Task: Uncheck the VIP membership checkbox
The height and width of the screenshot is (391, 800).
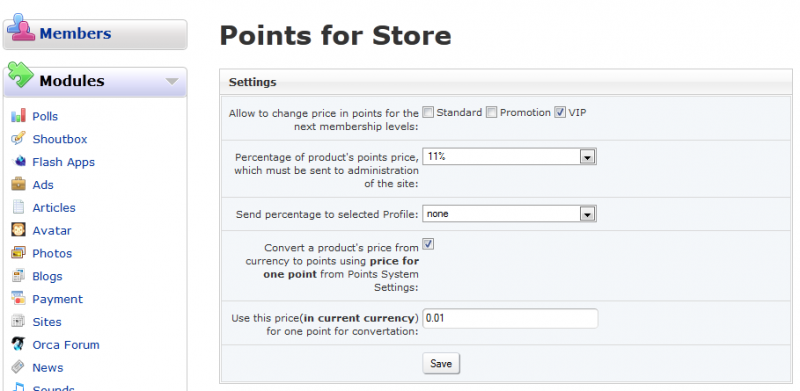Action: [x=560, y=112]
